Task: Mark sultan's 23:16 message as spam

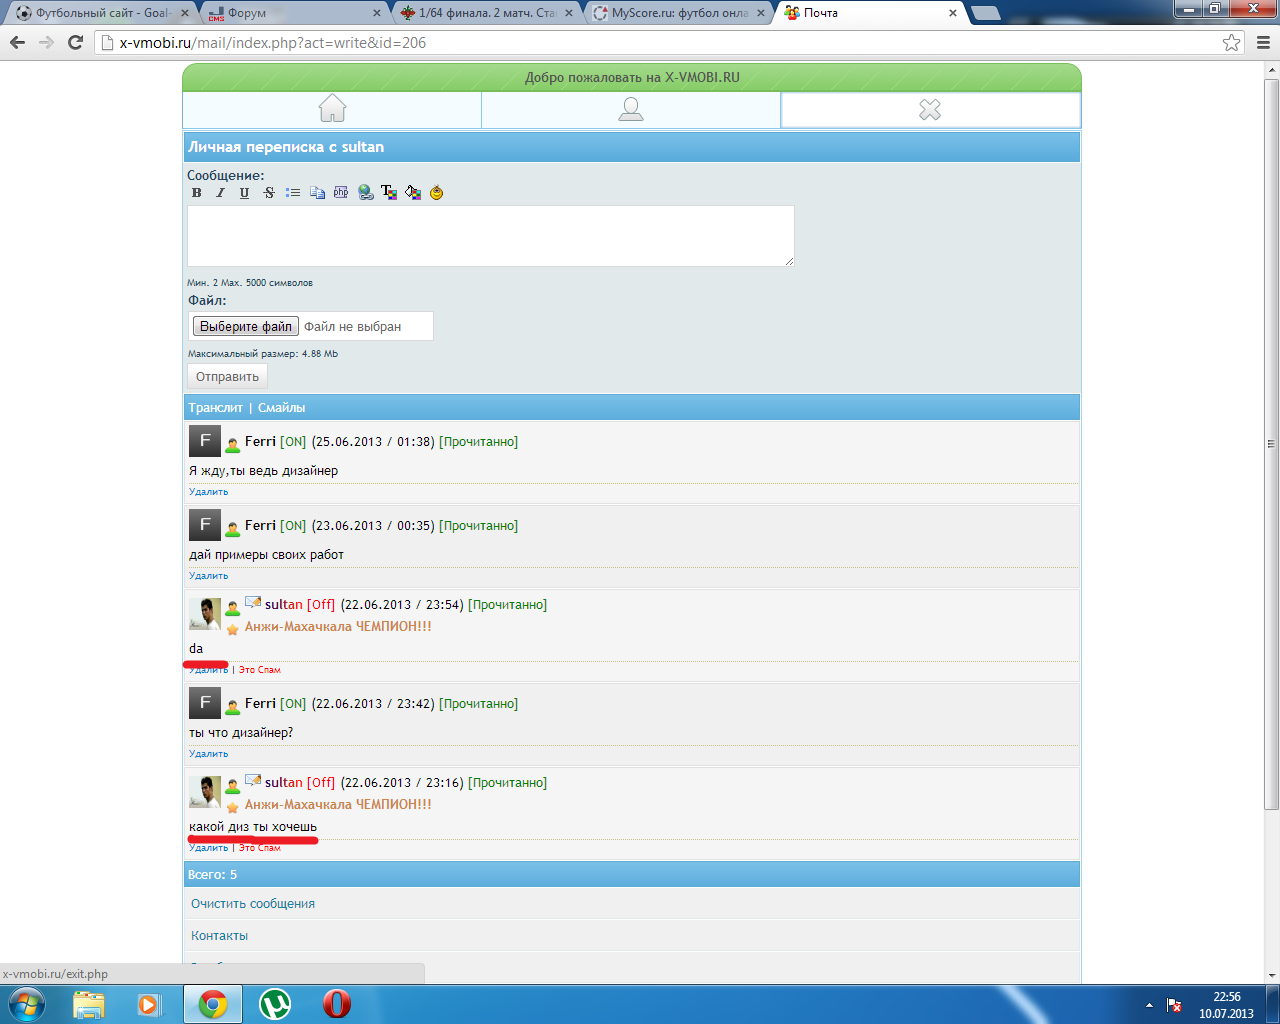Action: click(x=260, y=848)
